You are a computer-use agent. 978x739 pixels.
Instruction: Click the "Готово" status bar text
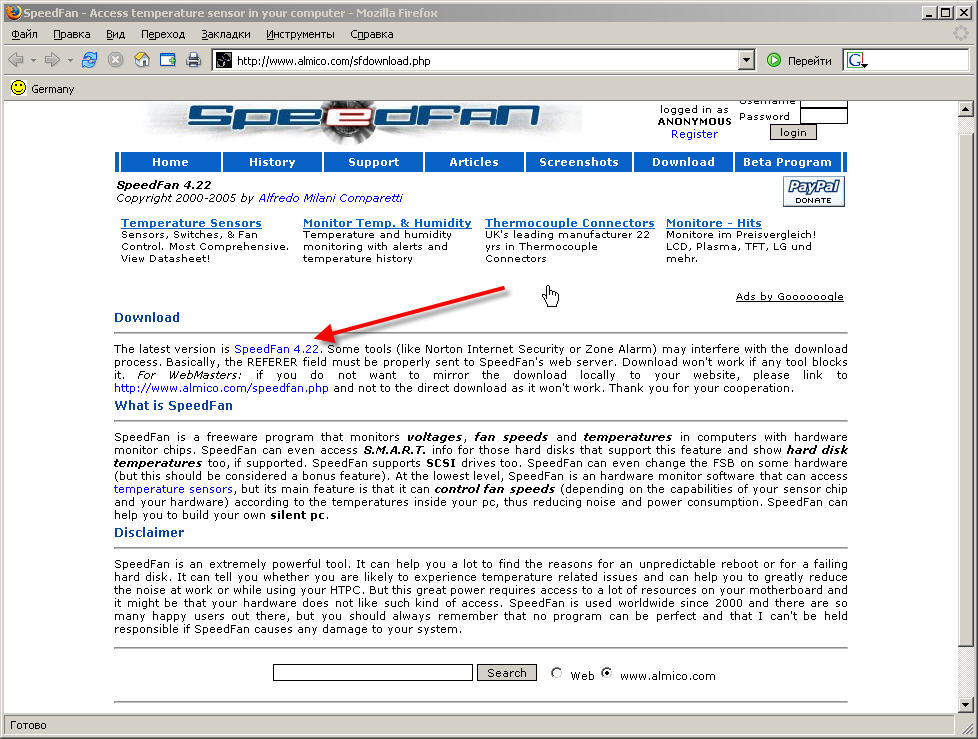point(29,725)
